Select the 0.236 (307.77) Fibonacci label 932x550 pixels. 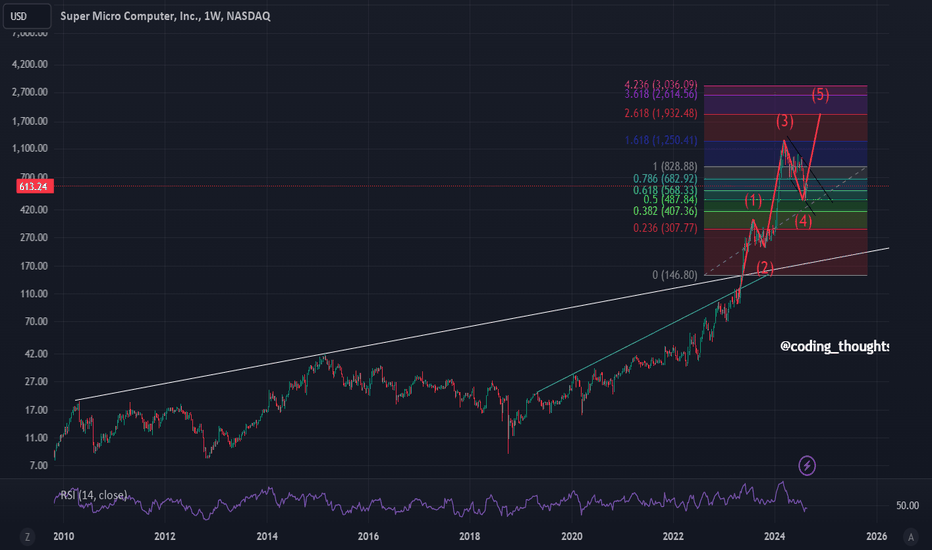point(665,228)
